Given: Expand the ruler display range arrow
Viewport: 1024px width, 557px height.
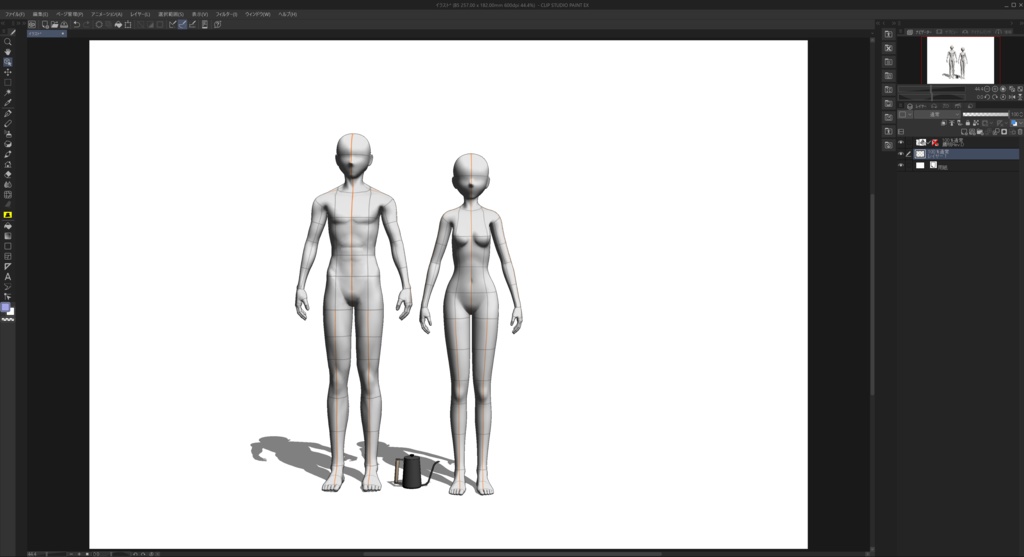Looking at the screenshot, I should click(1006, 123).
